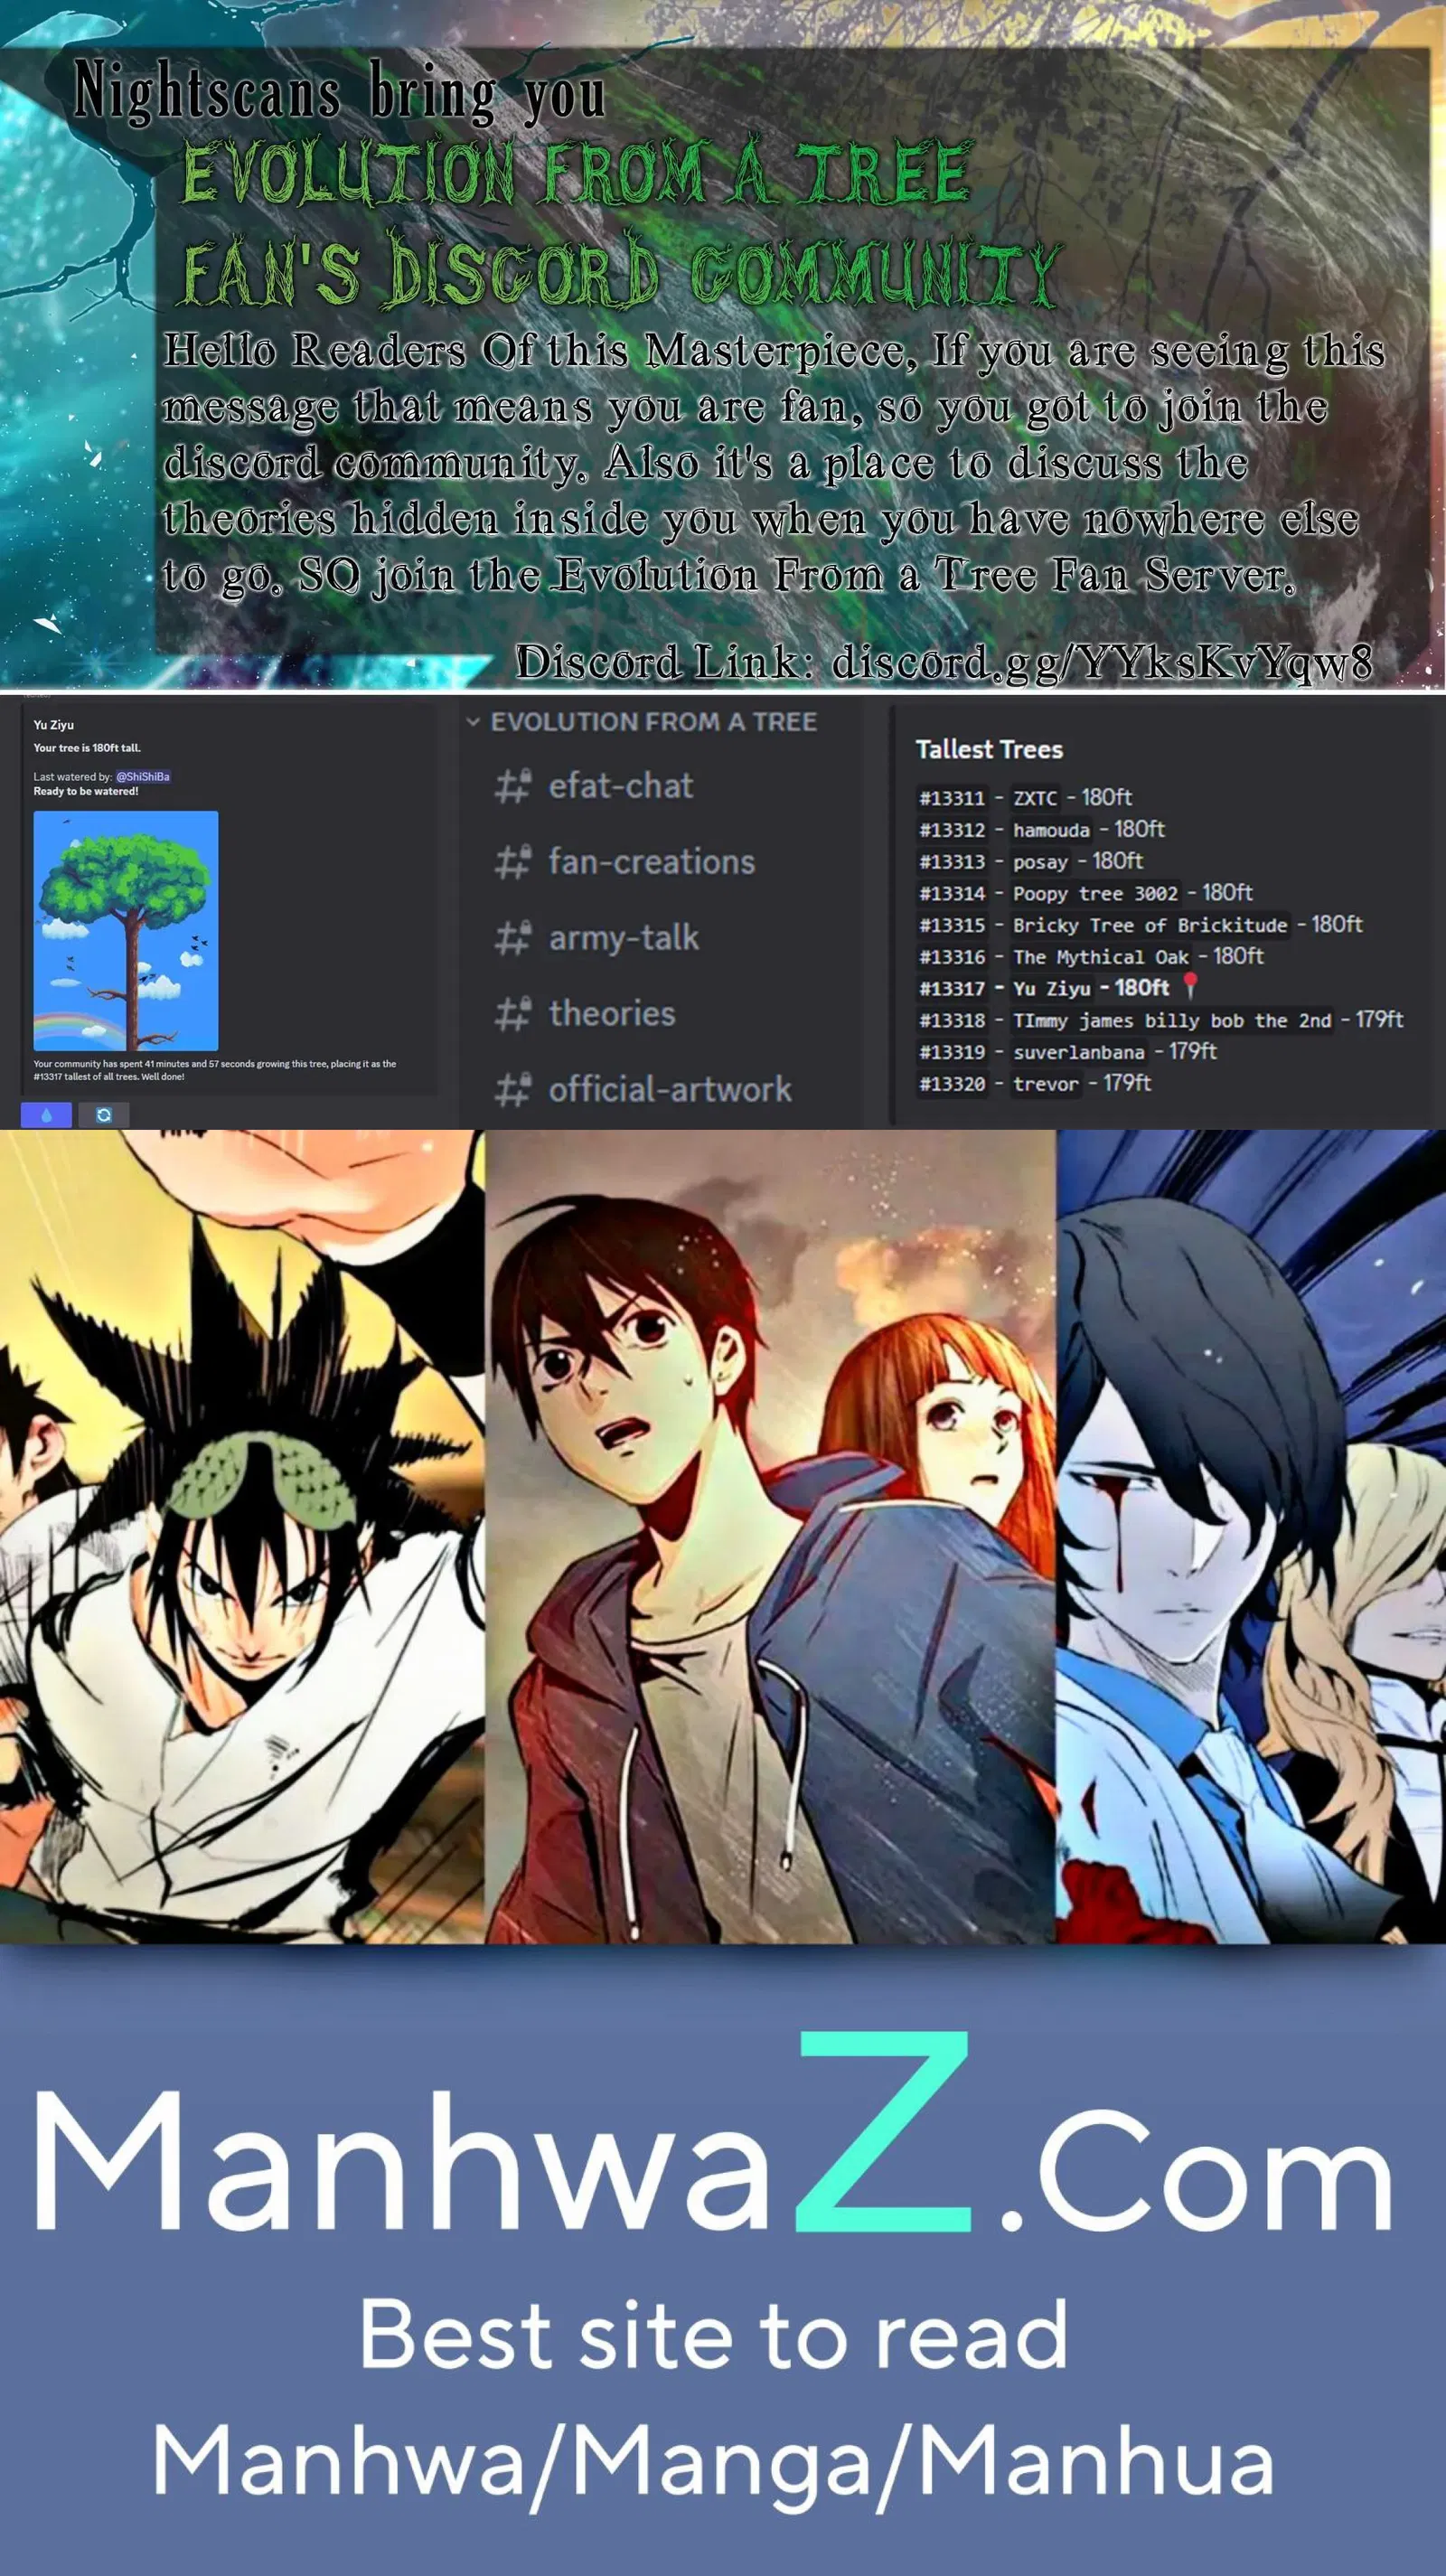1446x2576 pixels.
Task: Collapse the EVOLUTION FROM A TREE category
Action: click(x=474, y=722)
